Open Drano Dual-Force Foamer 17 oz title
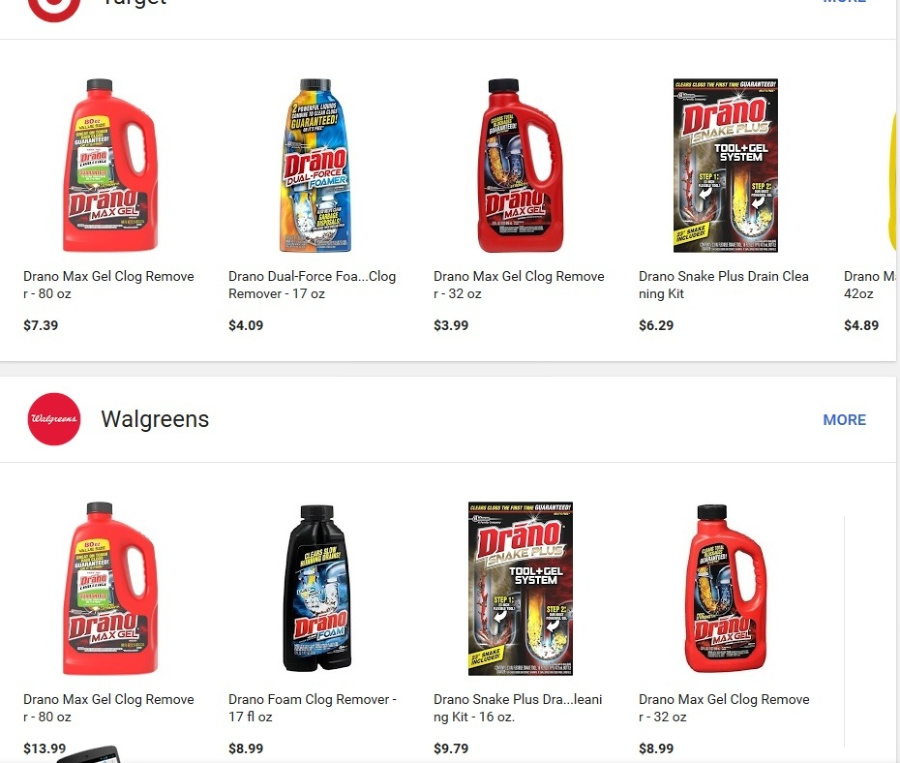 pyautogui.click(x=312, y=285)
